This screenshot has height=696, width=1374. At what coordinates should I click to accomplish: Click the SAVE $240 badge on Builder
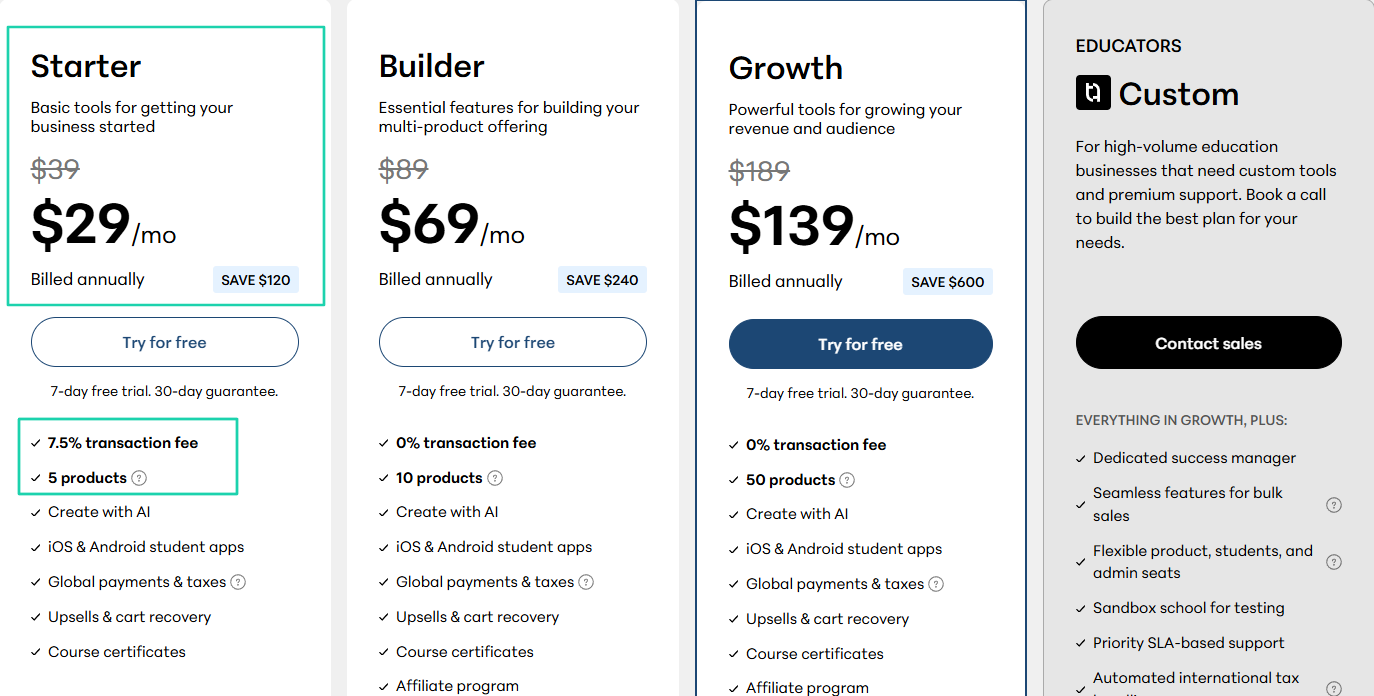pyautogui.click(x=602, y=280)
